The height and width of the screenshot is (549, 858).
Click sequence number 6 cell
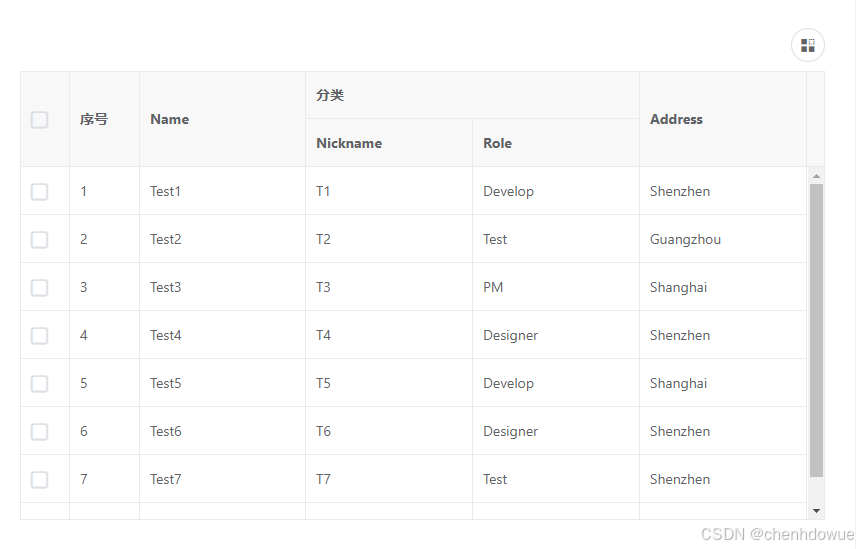pos(105,431)
